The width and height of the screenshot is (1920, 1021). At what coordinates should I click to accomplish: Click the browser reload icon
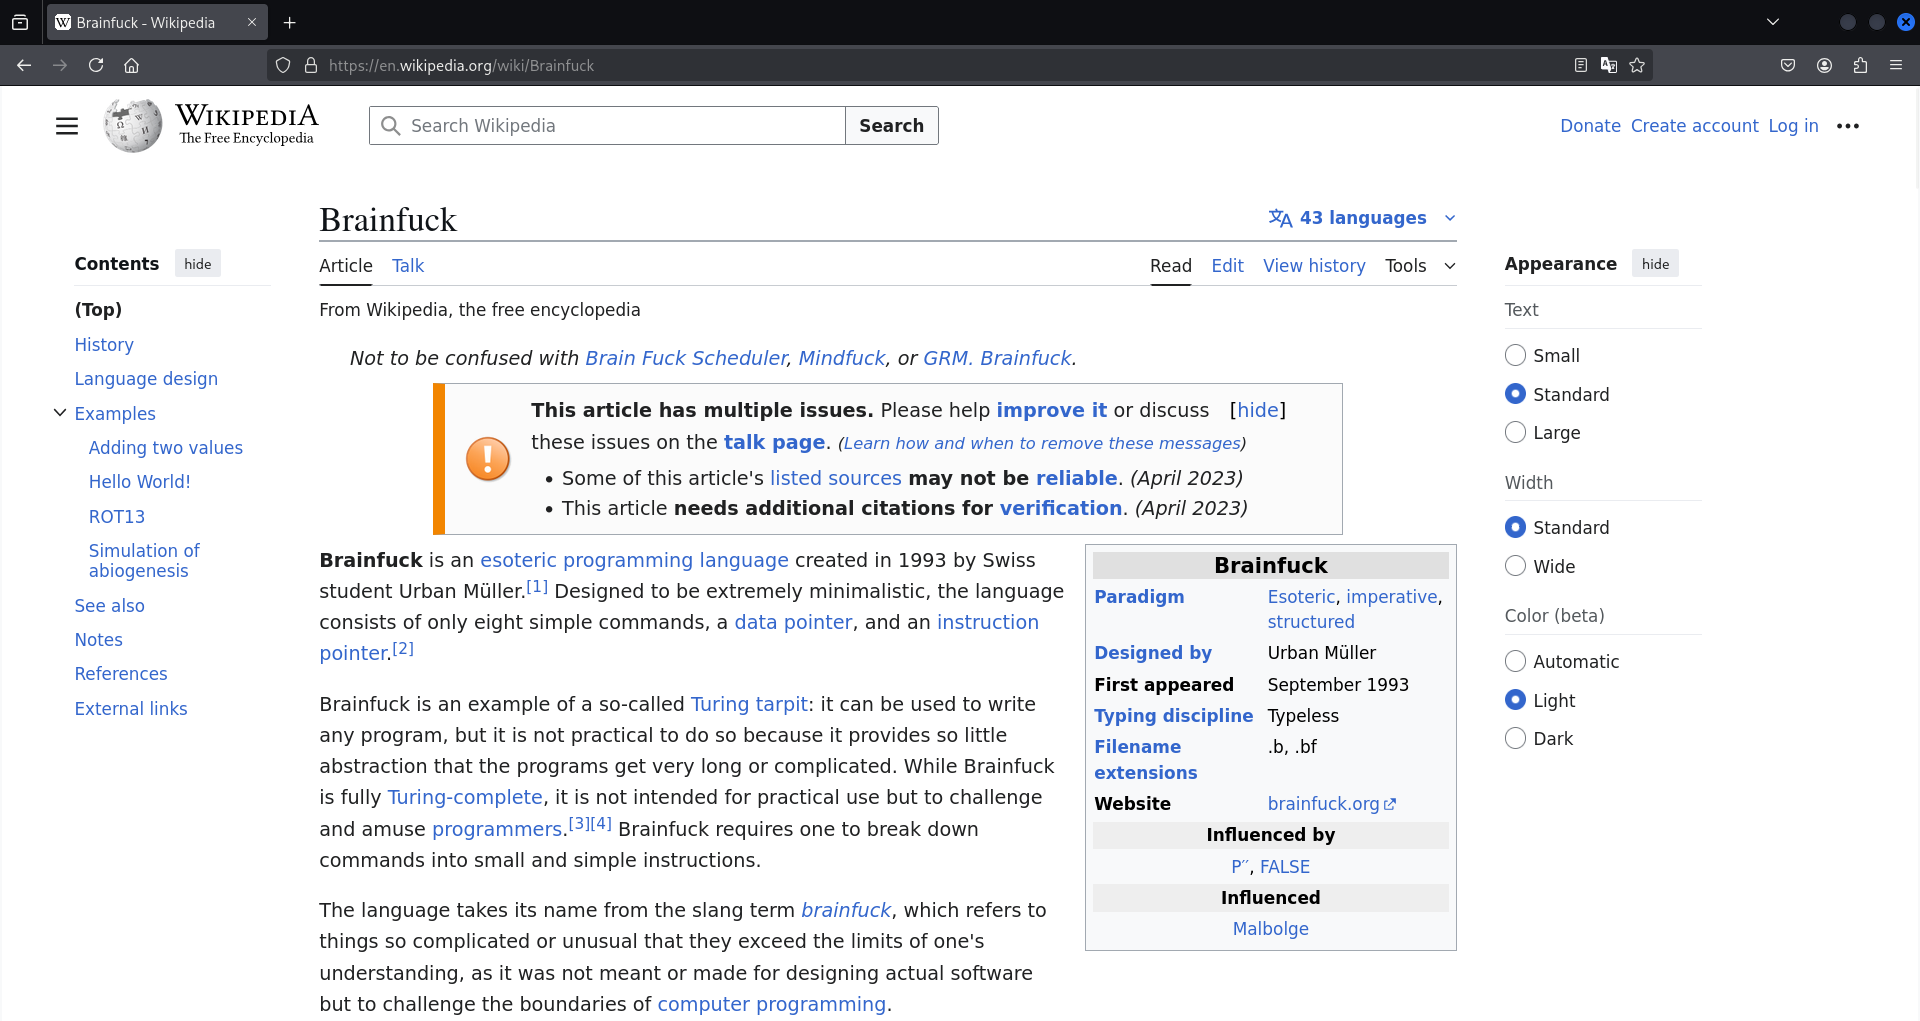(x=96, y=65)
